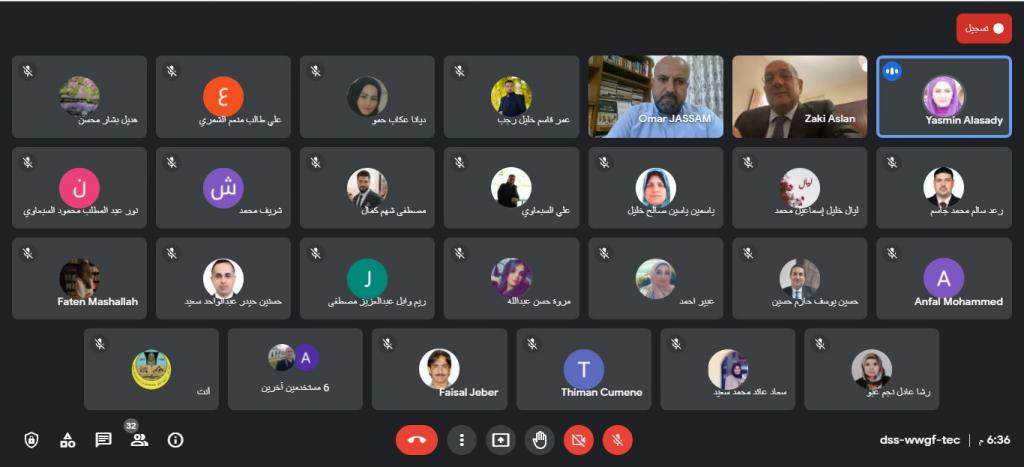Select Zaki Aslan video tile
Viewport: 1024px width, 467px height.
pos(799,96)
